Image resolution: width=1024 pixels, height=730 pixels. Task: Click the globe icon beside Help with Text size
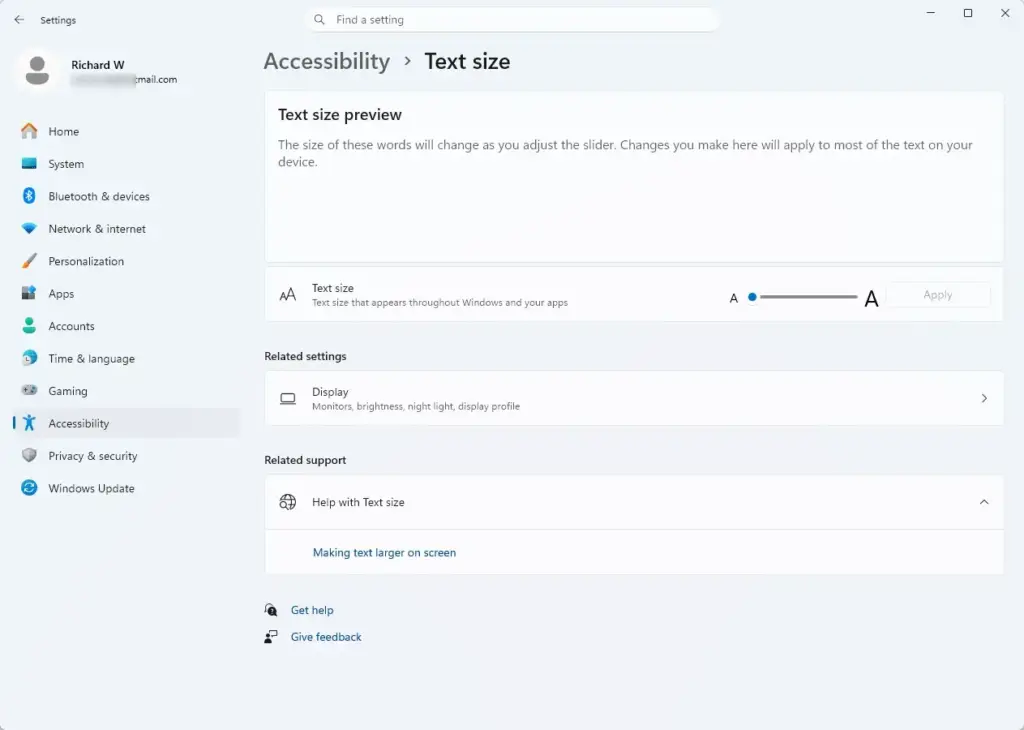pyautogui.click(x=287, y=501)
